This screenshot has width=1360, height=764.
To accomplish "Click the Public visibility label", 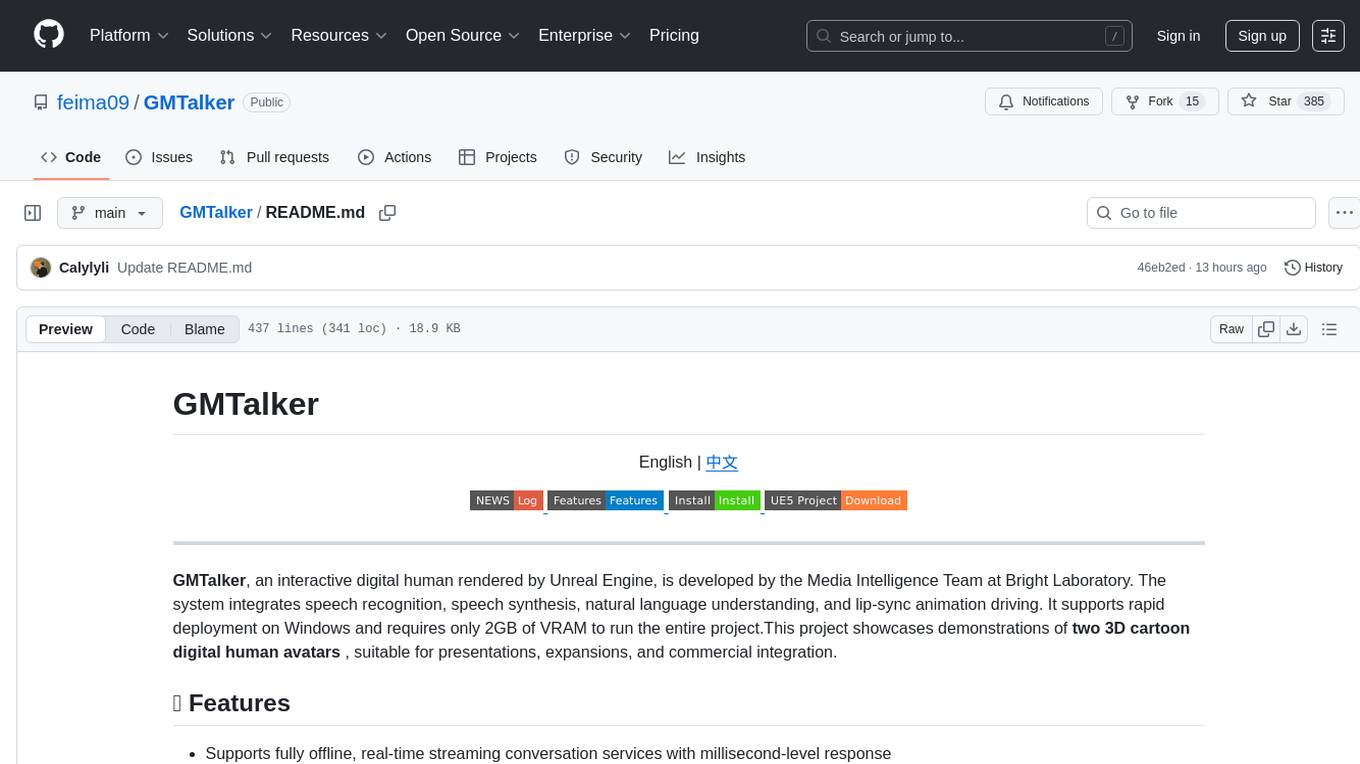I will click(266, 102).
